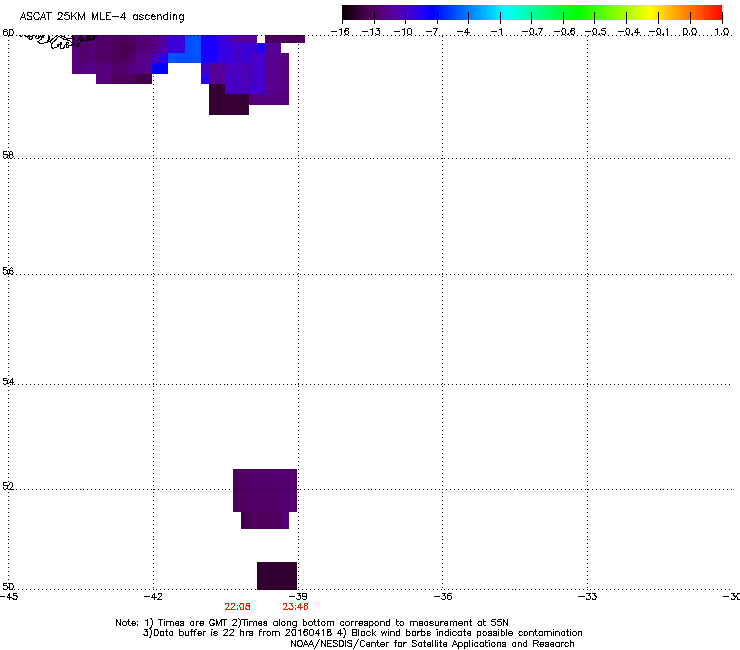Select the '-0.5' color scale label

596,32
